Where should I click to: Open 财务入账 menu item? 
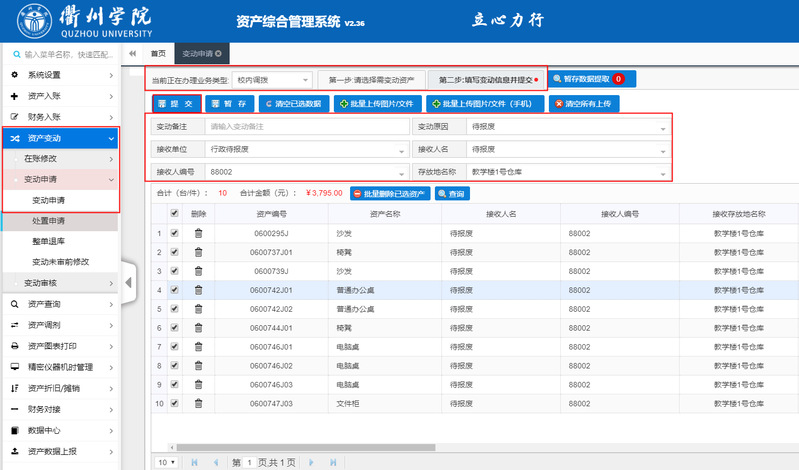pyautogui.click(x=61, y=117)
